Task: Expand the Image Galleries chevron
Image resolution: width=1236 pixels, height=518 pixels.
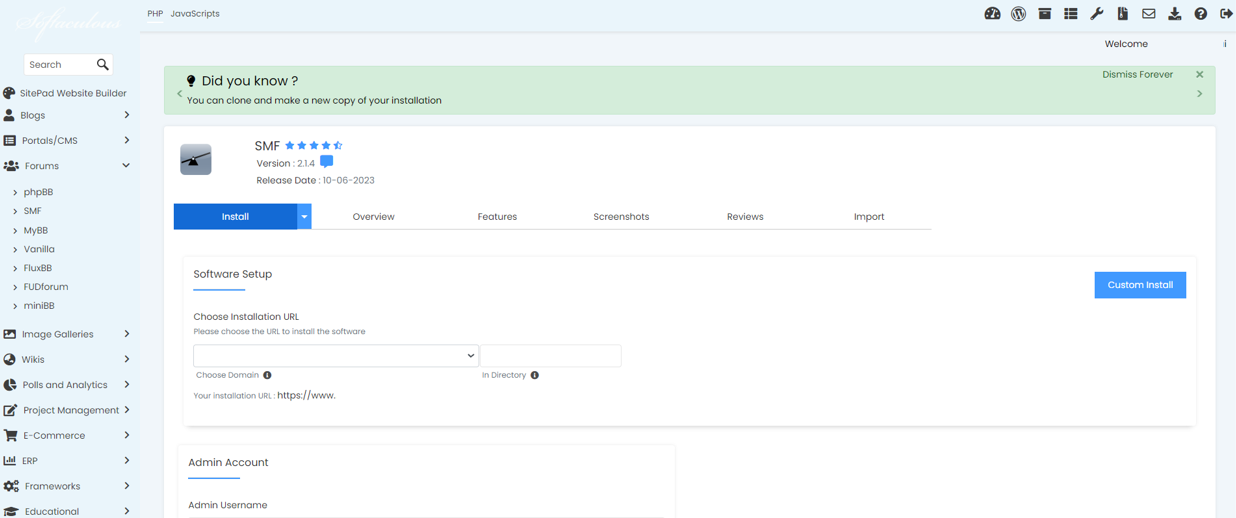Action: [x=127, y=334]
